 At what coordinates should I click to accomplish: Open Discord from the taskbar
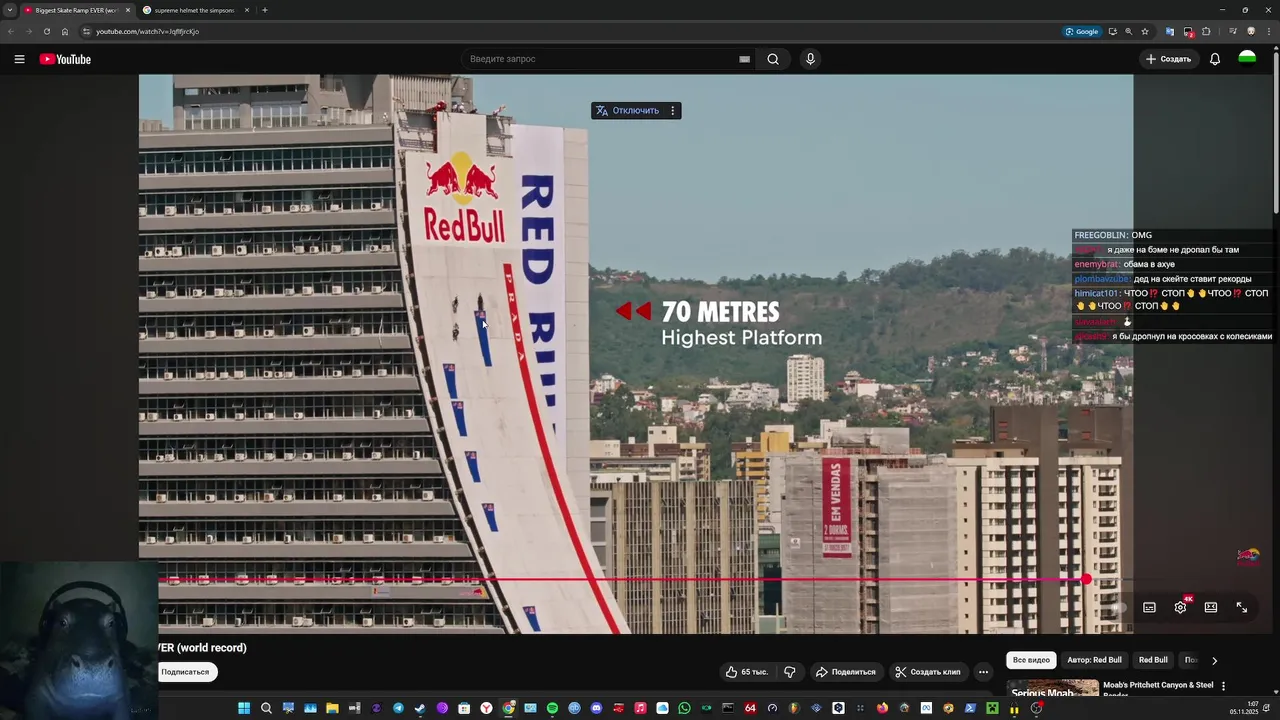[596, 708]
